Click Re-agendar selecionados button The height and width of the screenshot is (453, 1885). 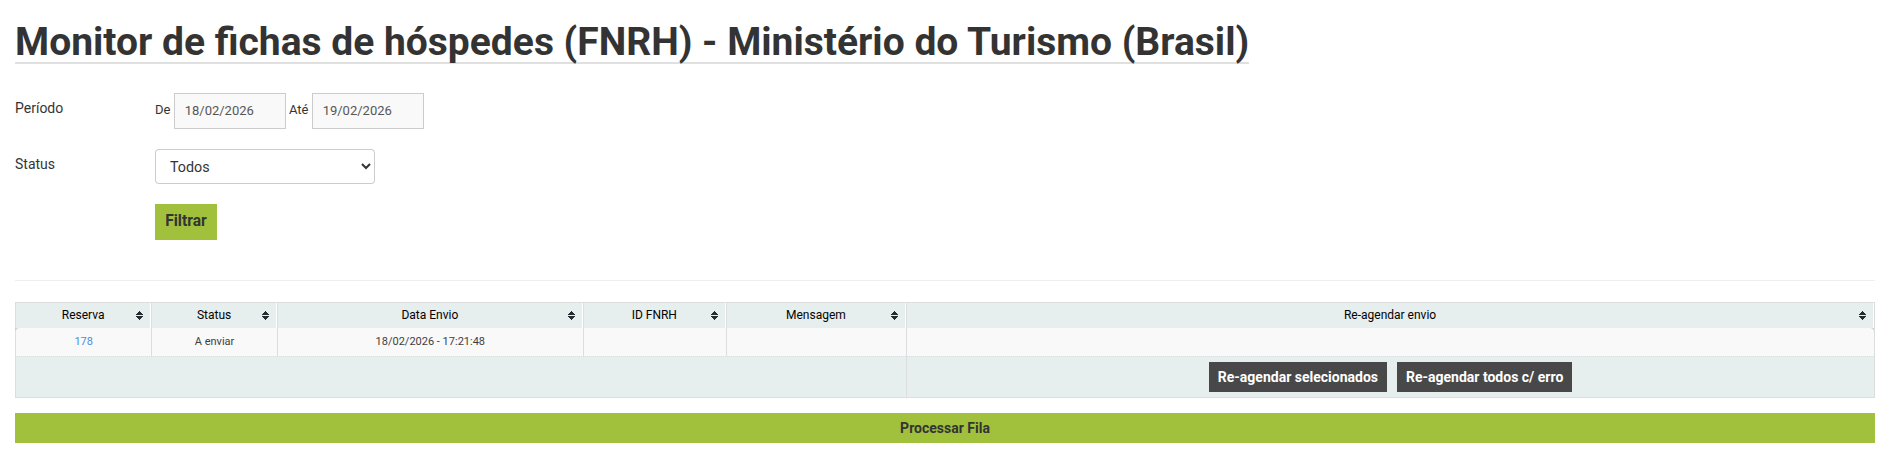1297,377
